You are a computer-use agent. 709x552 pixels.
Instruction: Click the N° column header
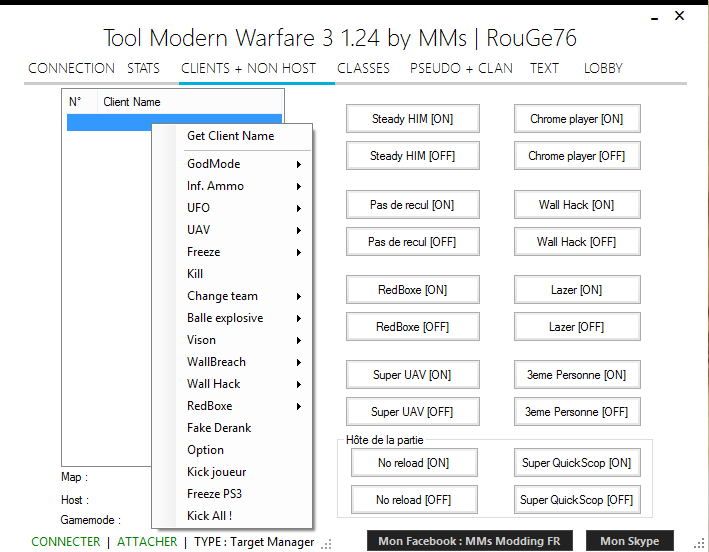coord(80,102)
